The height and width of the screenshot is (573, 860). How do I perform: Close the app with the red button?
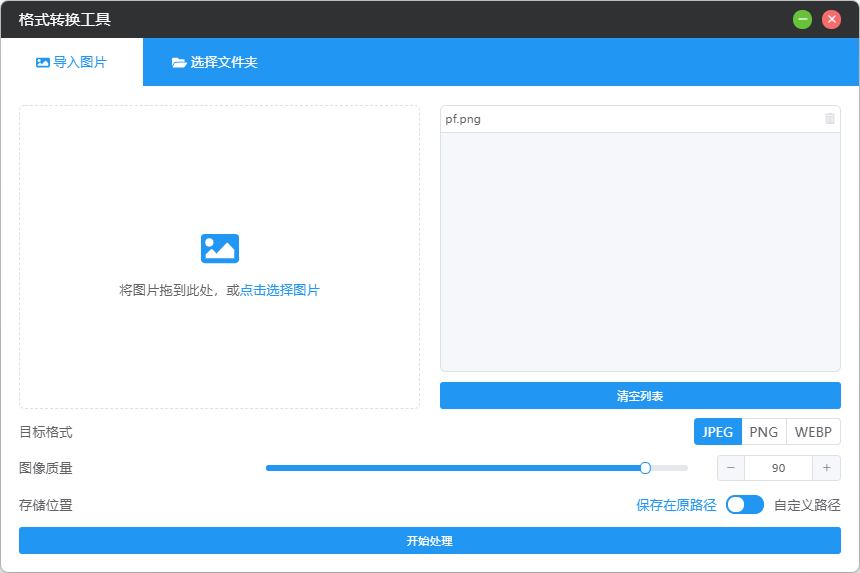831,20
